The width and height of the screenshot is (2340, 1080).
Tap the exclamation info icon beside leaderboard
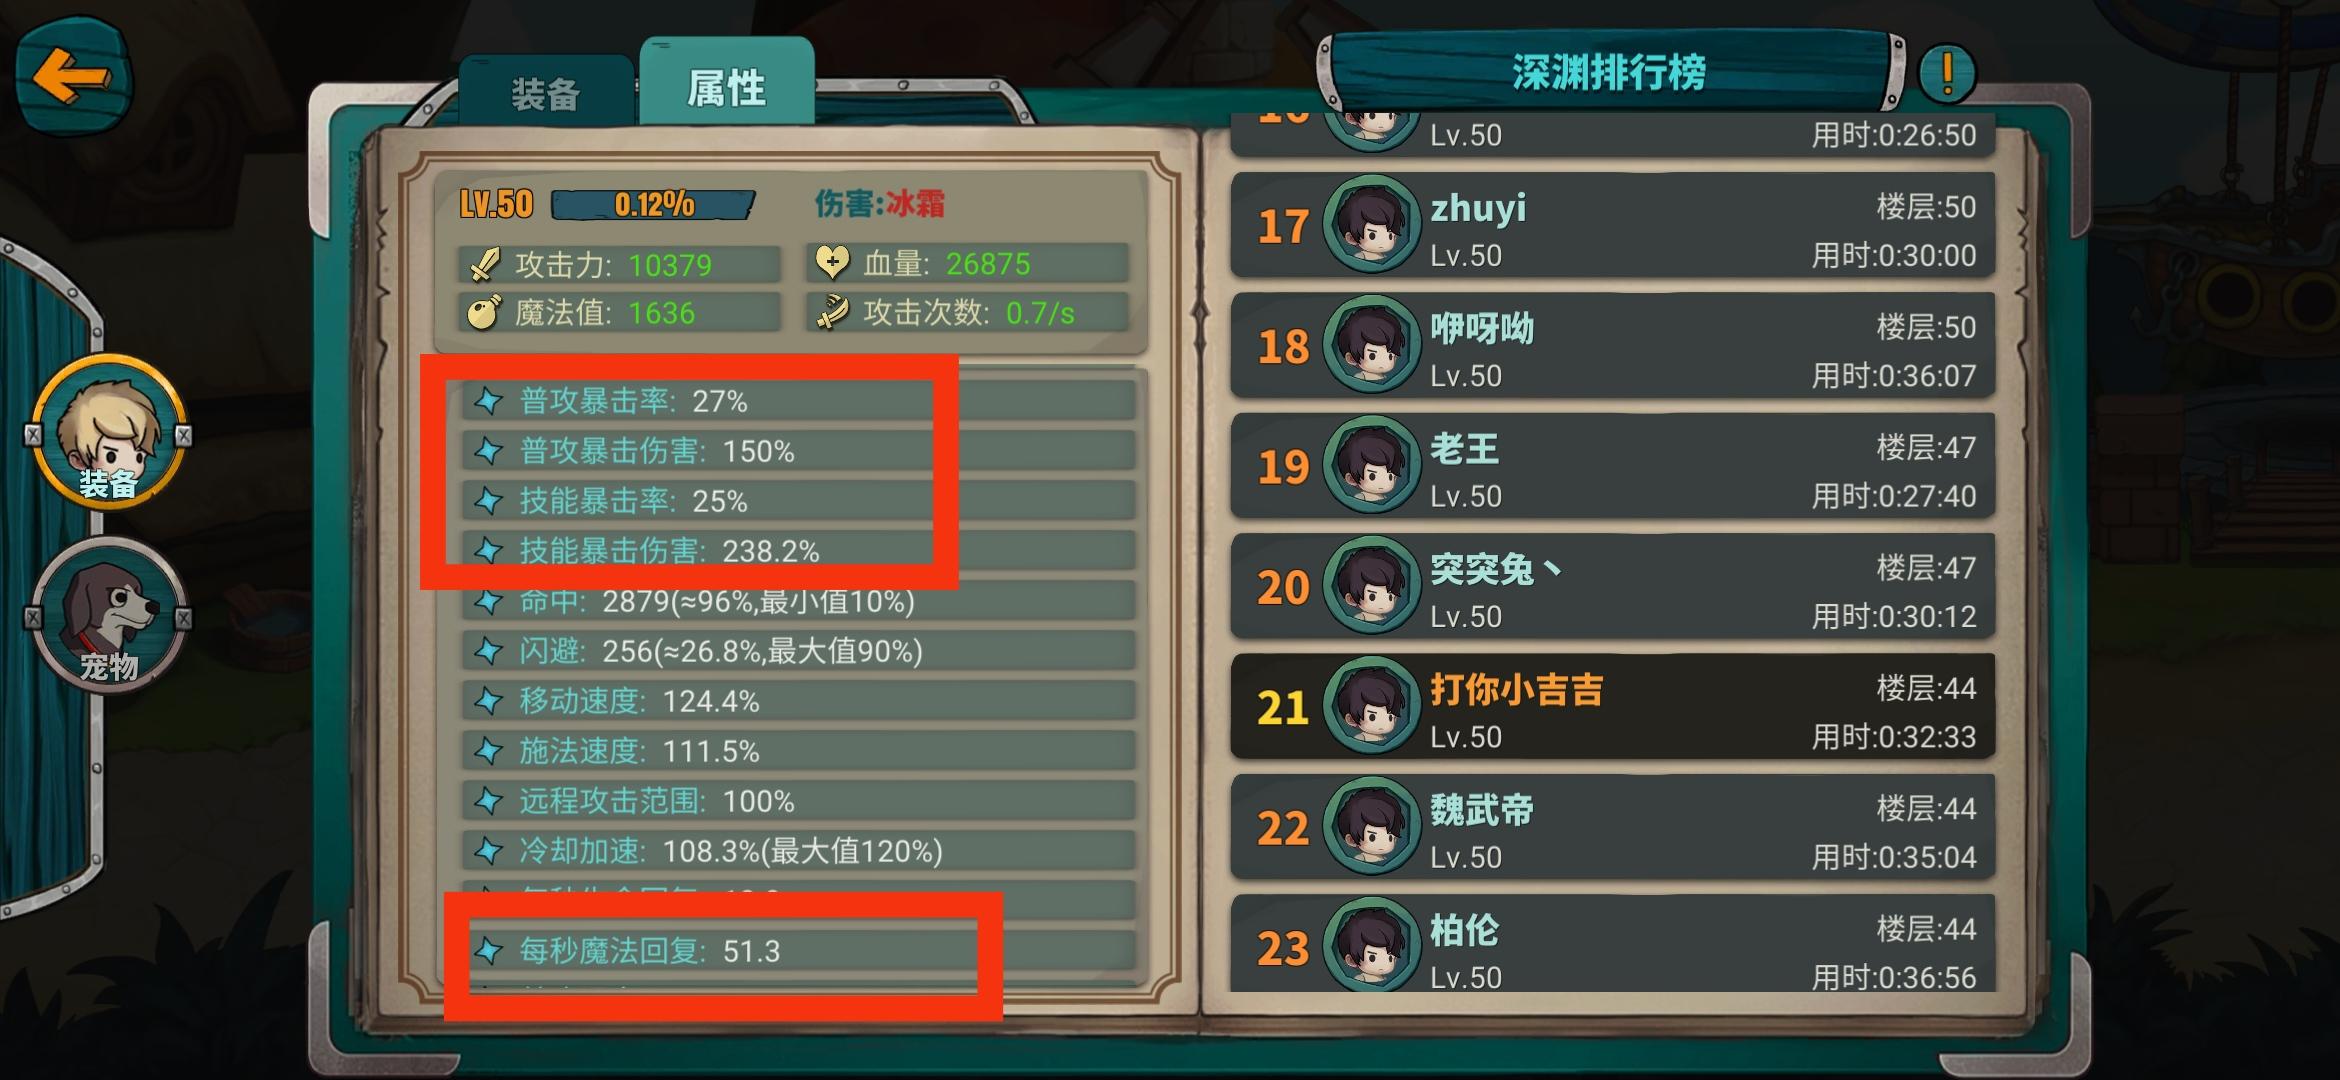pyautogui.click(x=1947, y=73)
